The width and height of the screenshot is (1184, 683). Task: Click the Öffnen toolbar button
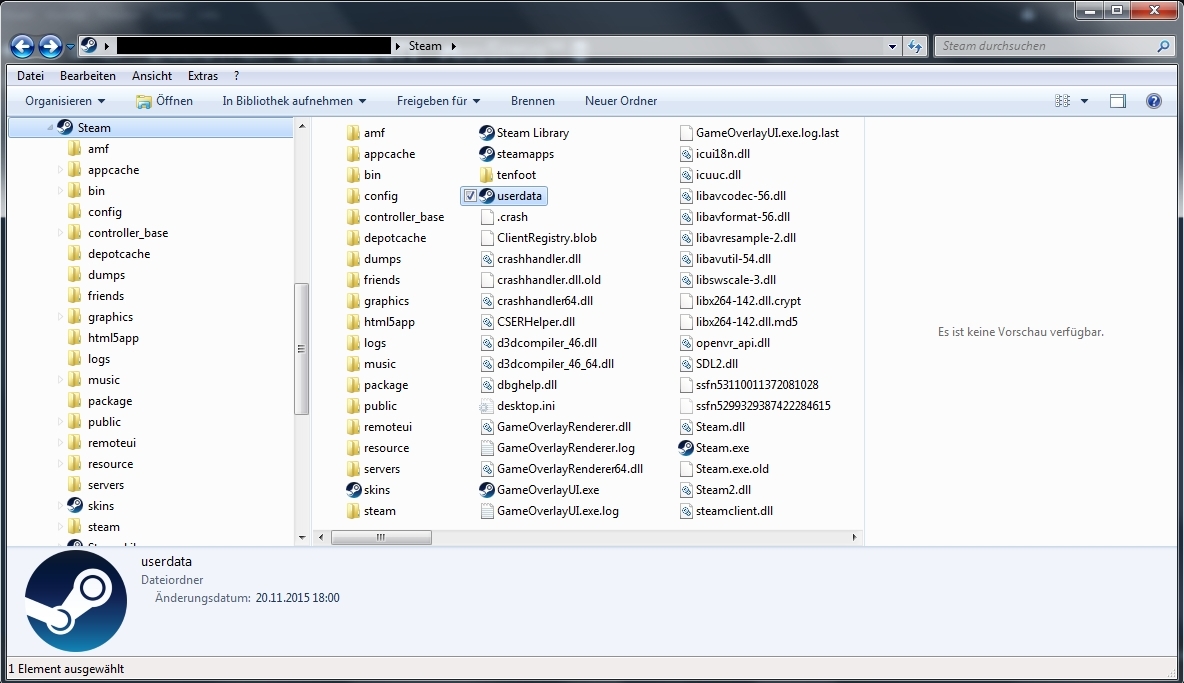[165, 101]
